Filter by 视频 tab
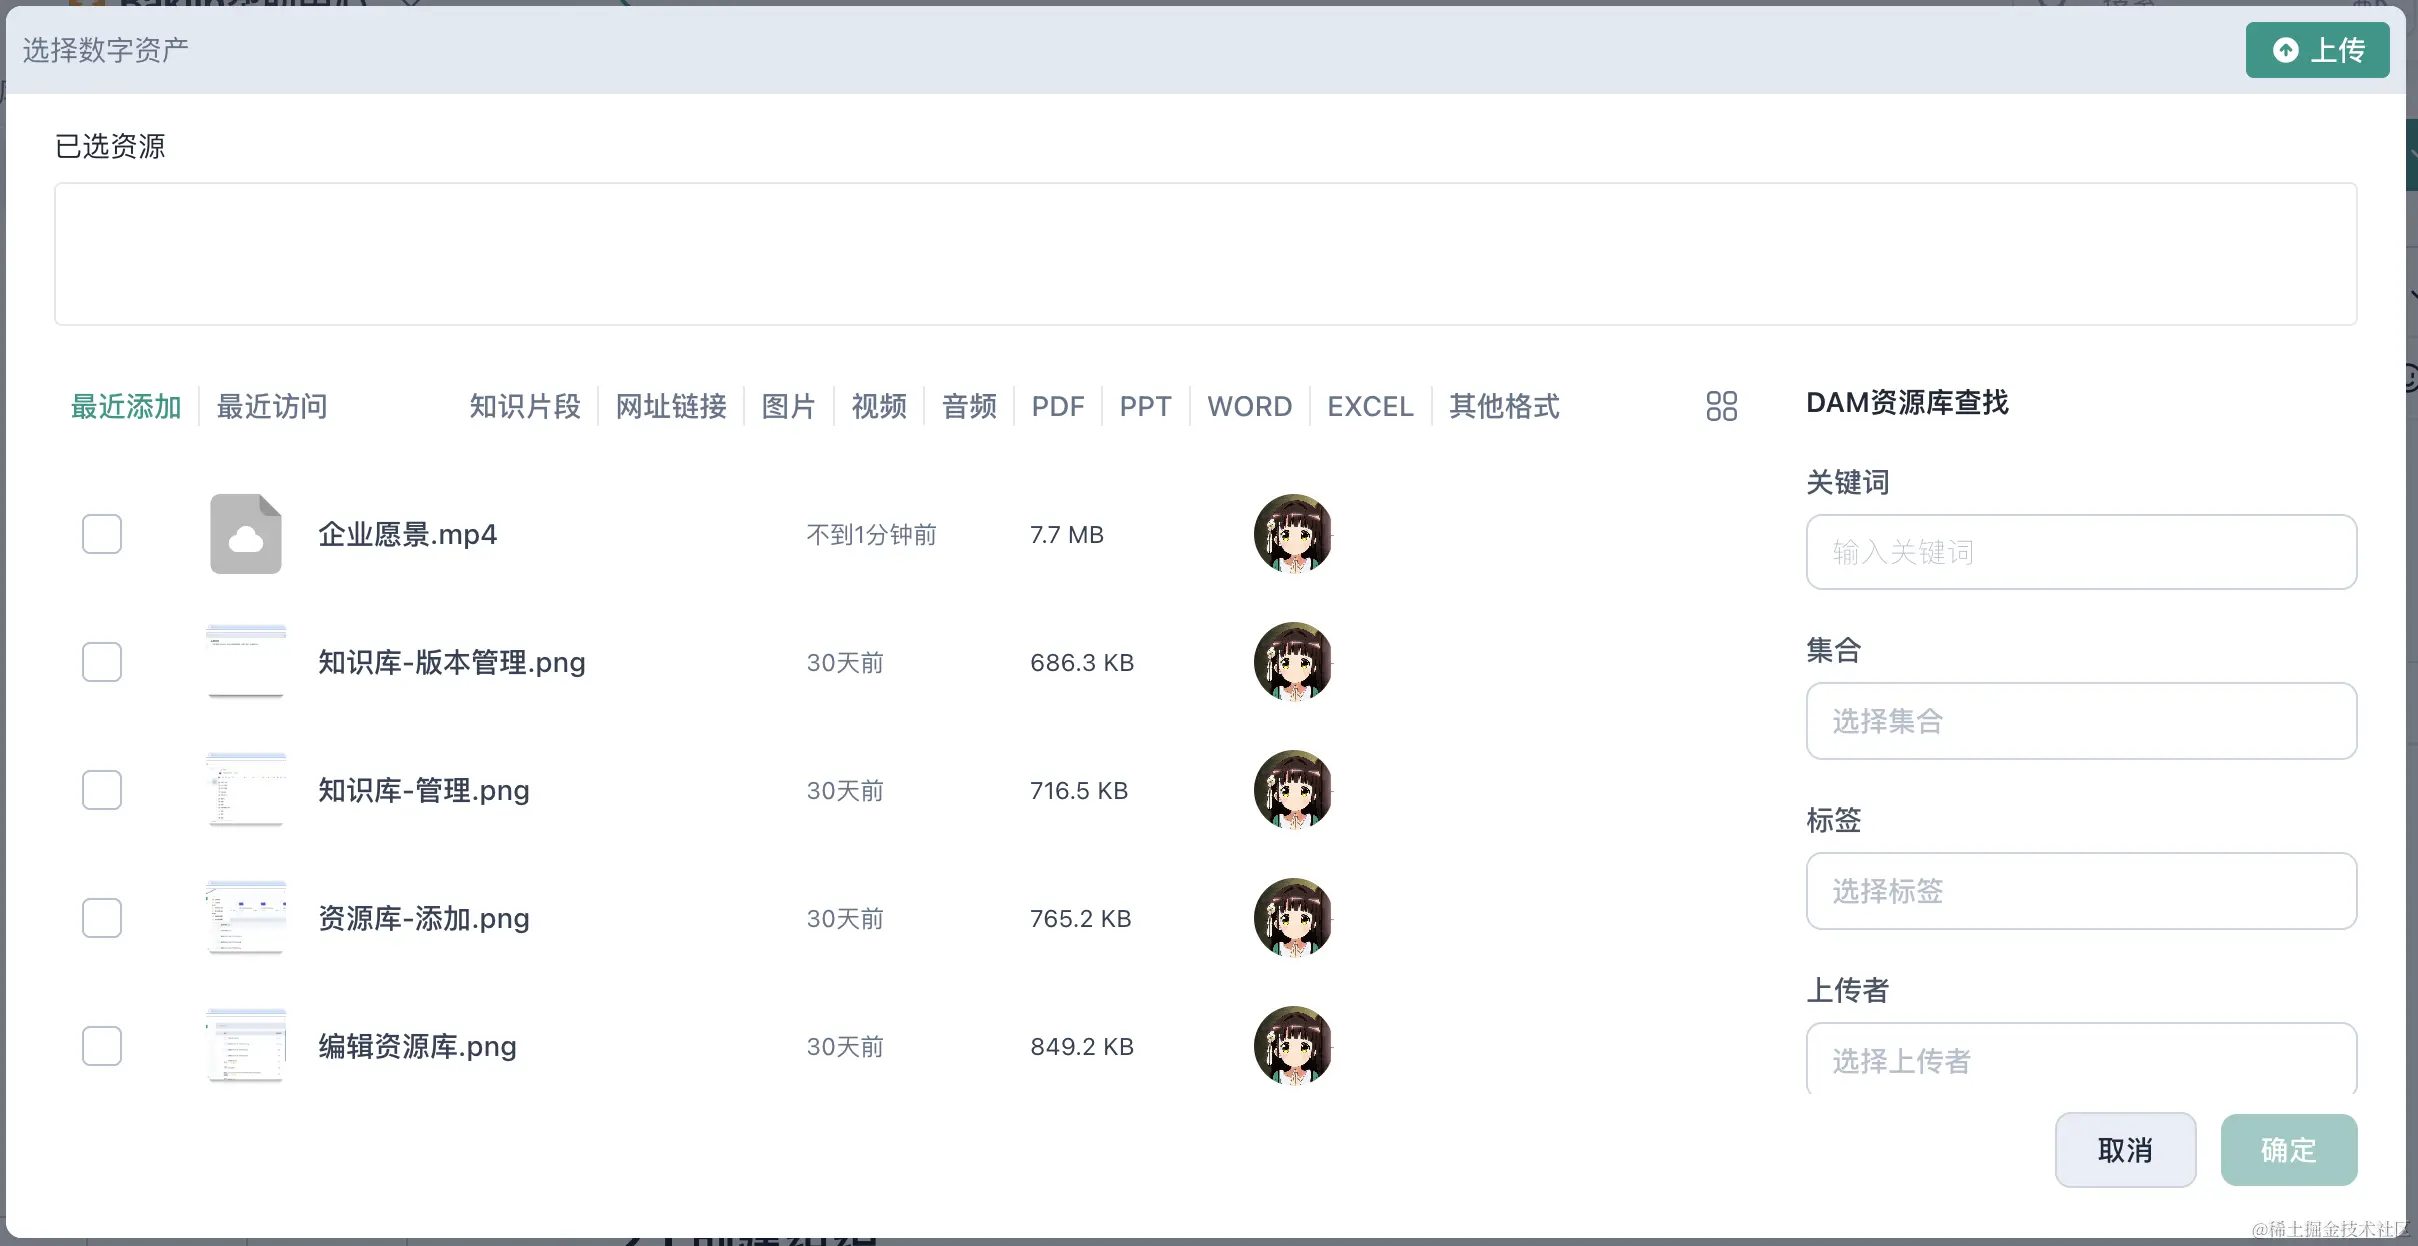2418x1246 pixels. [879, 406]
